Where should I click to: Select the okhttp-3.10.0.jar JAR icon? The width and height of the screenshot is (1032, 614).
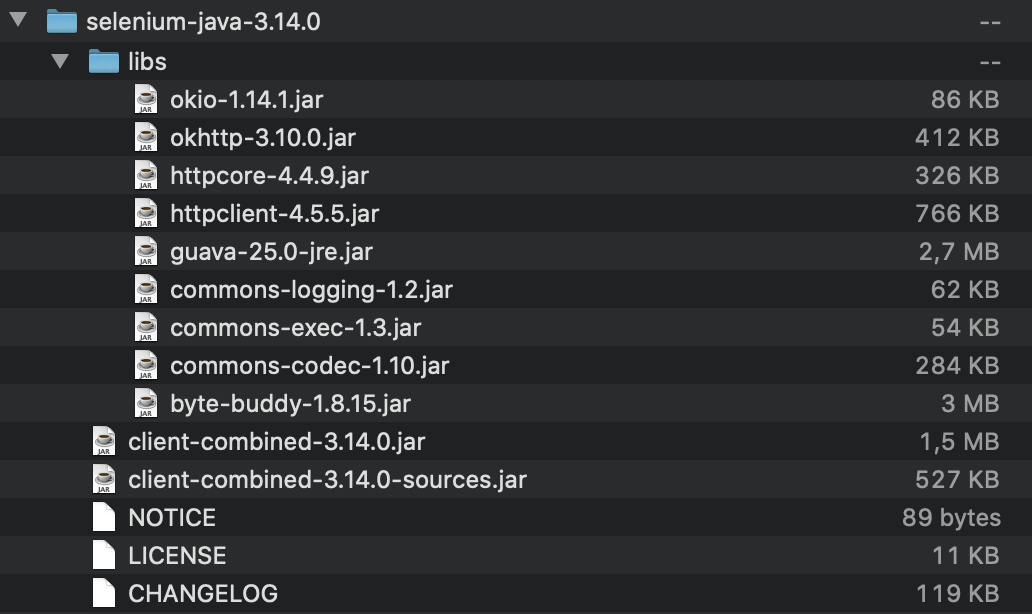(x=147, y=137)
